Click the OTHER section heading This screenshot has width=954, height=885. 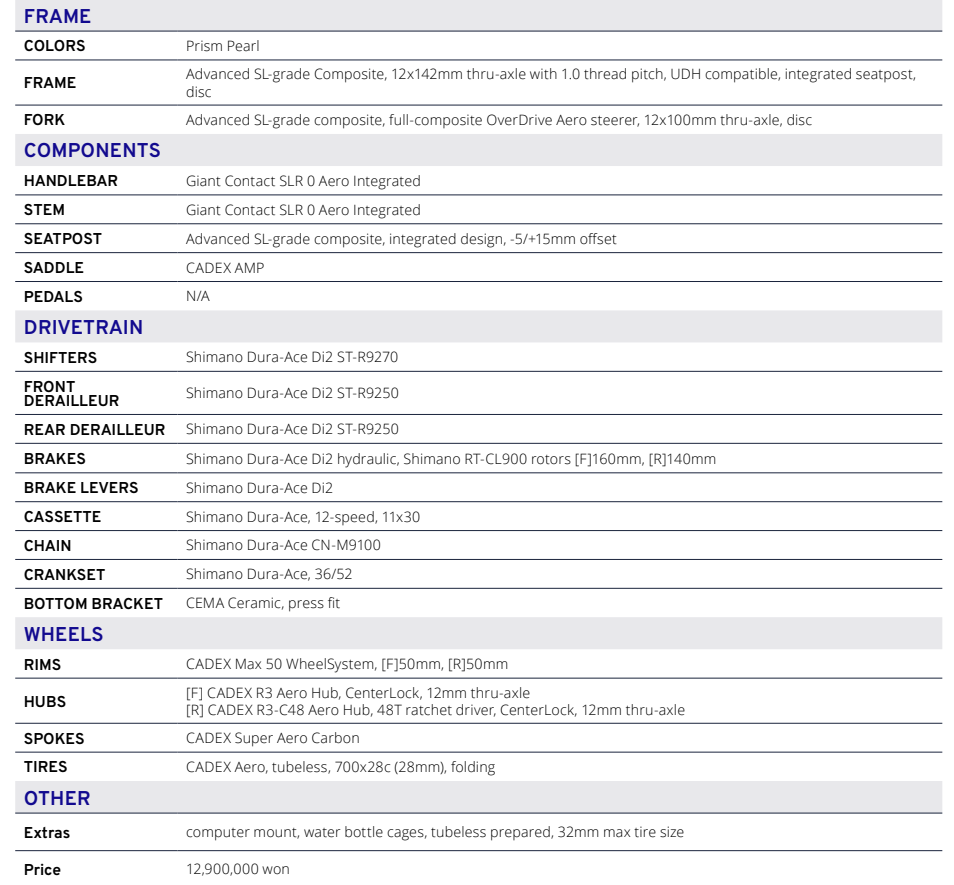click(57, 798)
